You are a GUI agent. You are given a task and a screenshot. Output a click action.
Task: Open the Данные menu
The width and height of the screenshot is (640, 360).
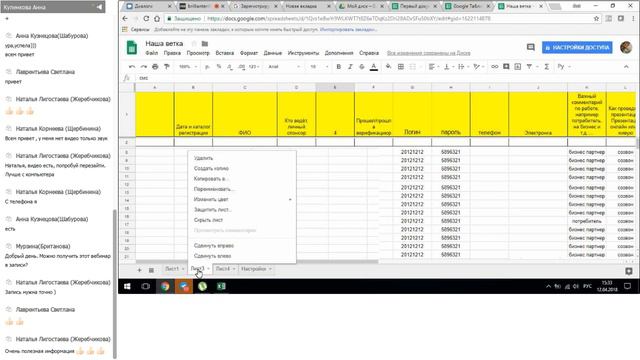(273, 53)
